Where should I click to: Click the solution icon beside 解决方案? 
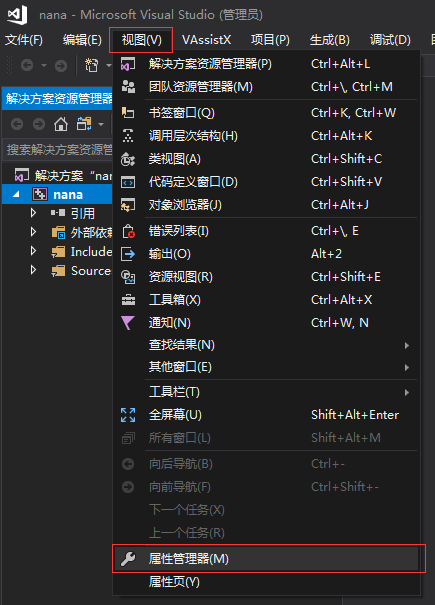click(22, 175)
